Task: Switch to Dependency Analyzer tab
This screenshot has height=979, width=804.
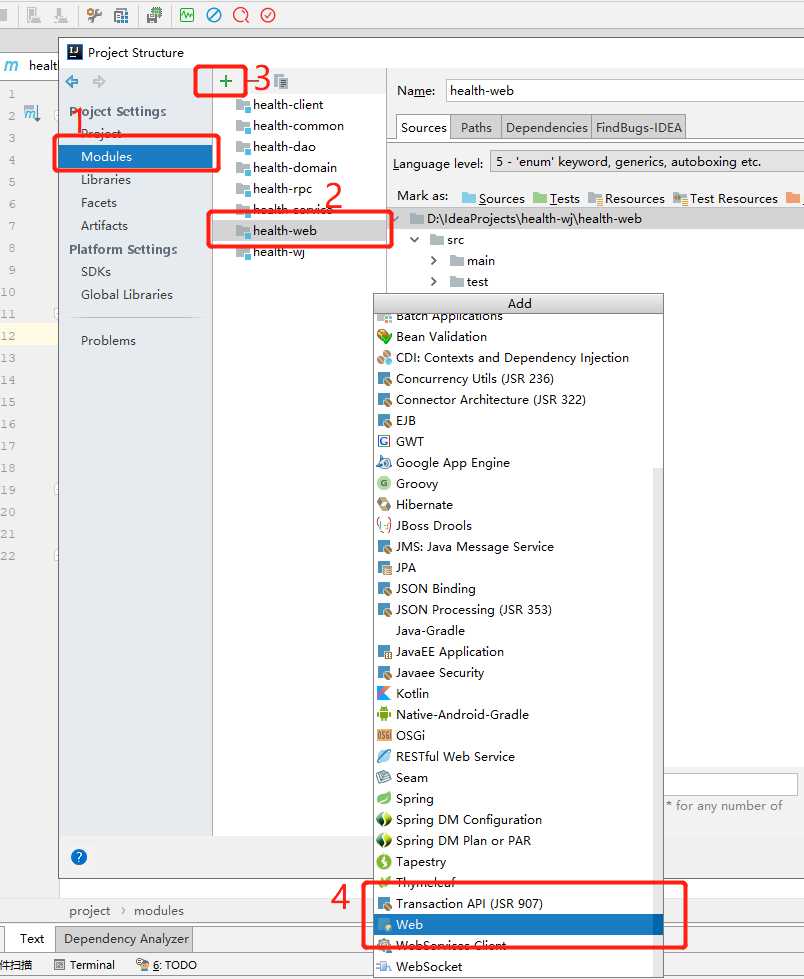Action: 125,939
